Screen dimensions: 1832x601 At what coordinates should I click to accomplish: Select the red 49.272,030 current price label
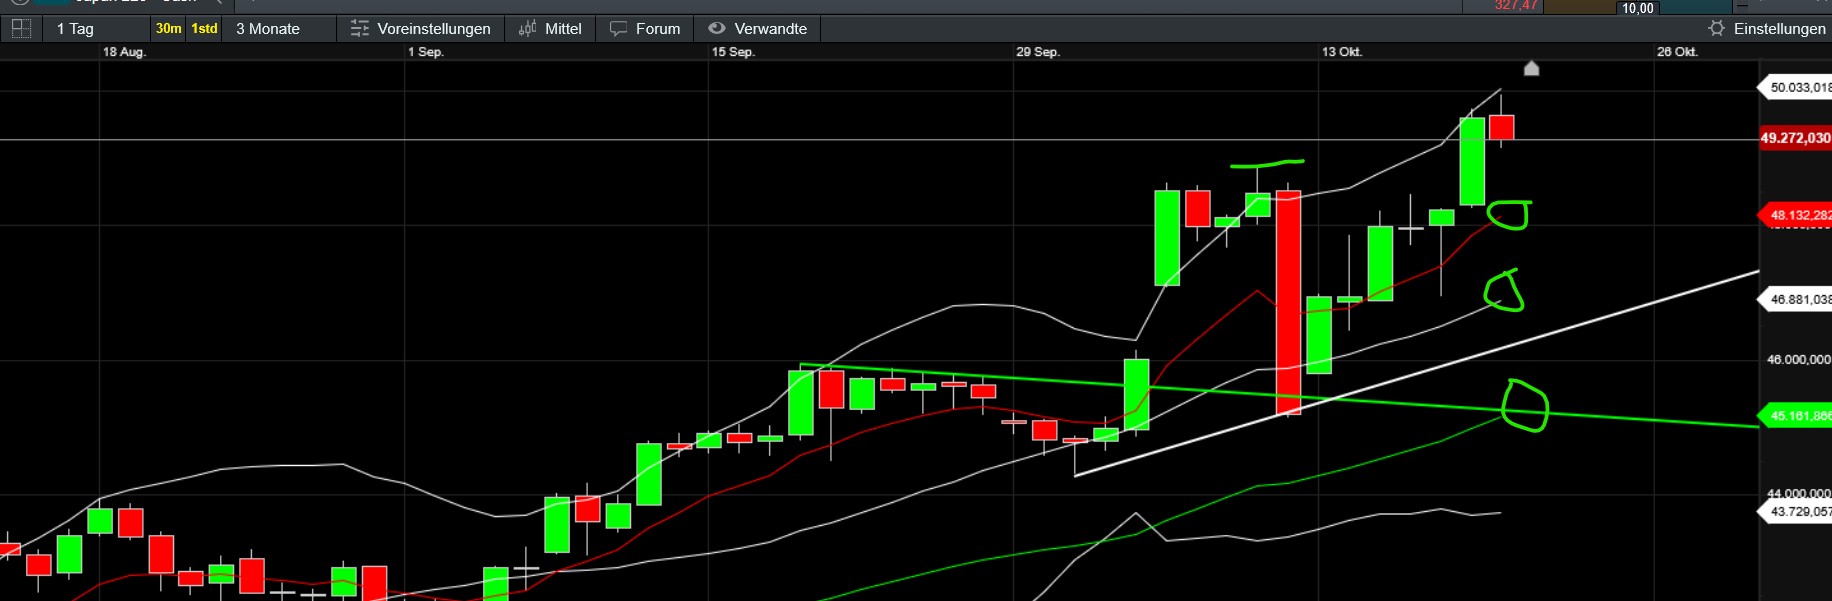(x=1795, y=138)
